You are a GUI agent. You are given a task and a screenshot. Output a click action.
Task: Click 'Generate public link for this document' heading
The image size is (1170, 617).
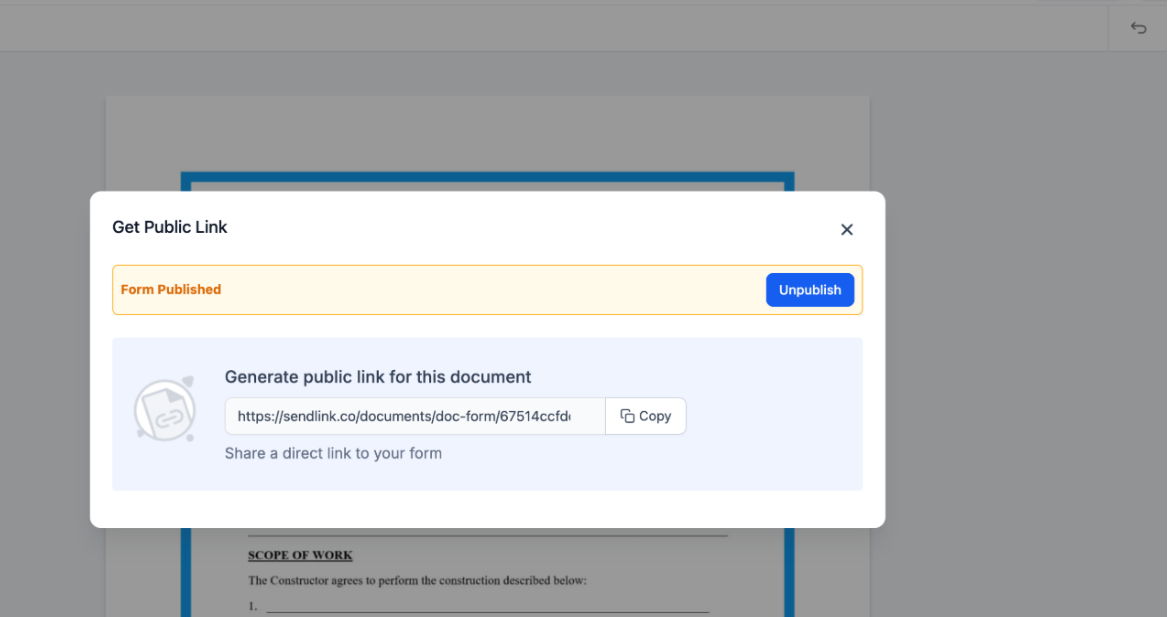(x=378, y=377)
